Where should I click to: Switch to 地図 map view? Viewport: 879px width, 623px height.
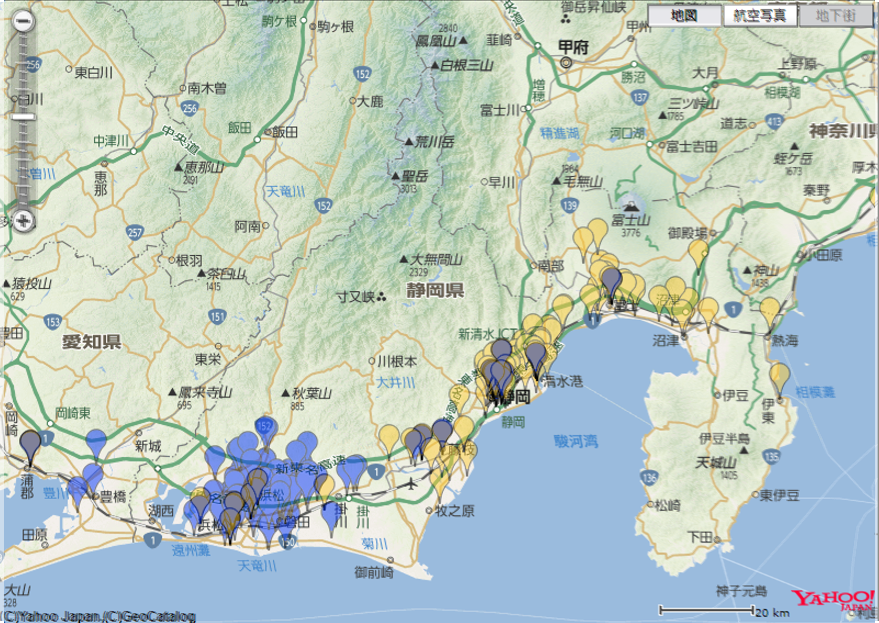(683, 15)
